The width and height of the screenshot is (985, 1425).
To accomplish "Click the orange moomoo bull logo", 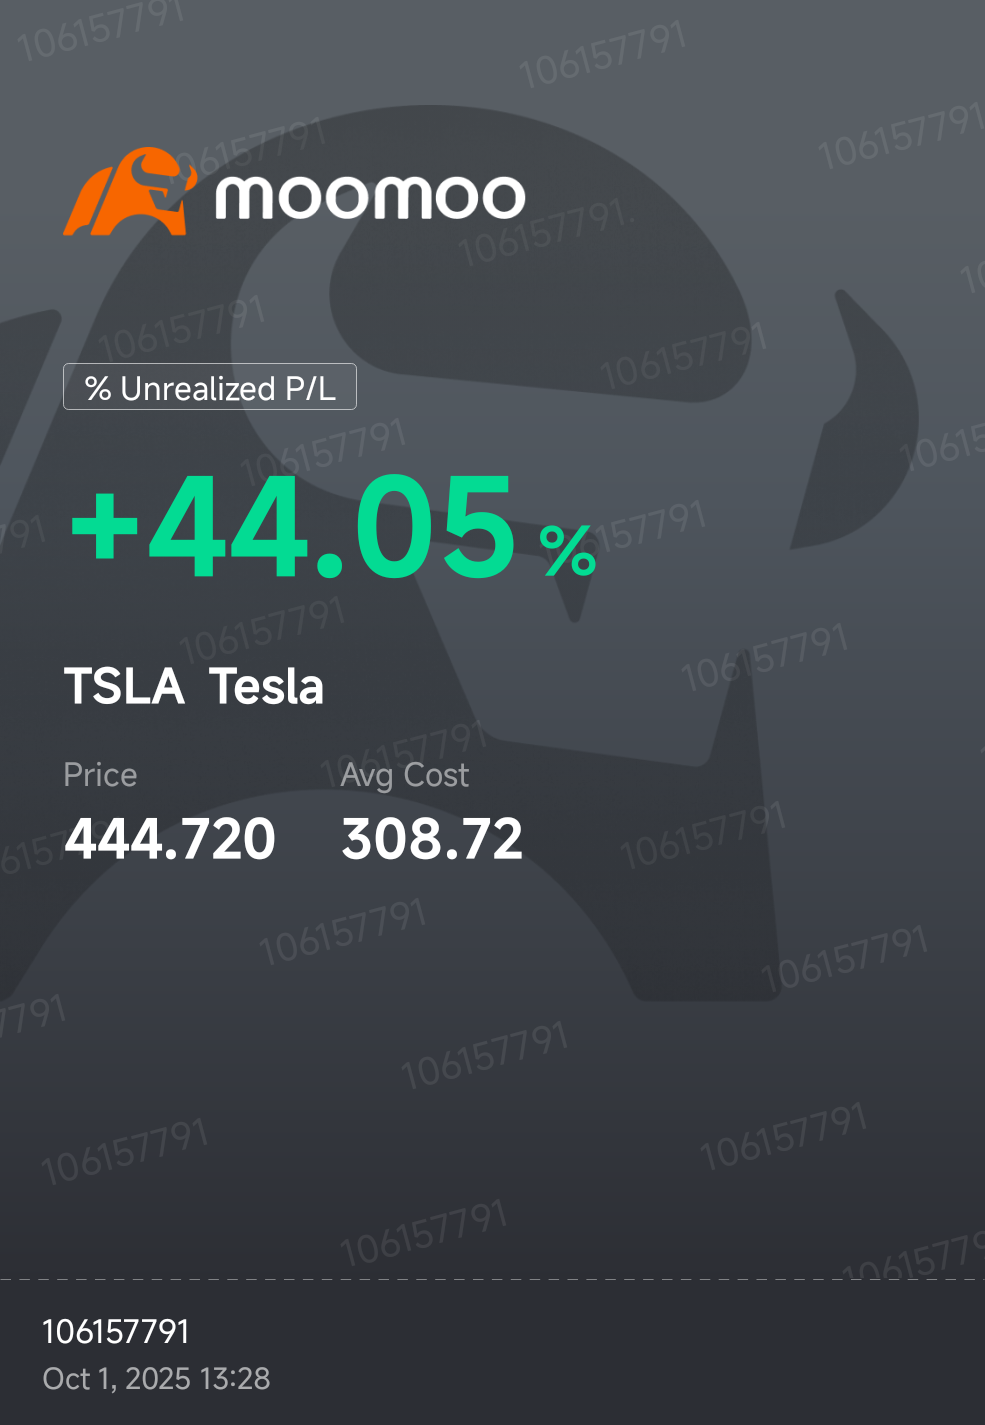I will [x=128, y=192].
